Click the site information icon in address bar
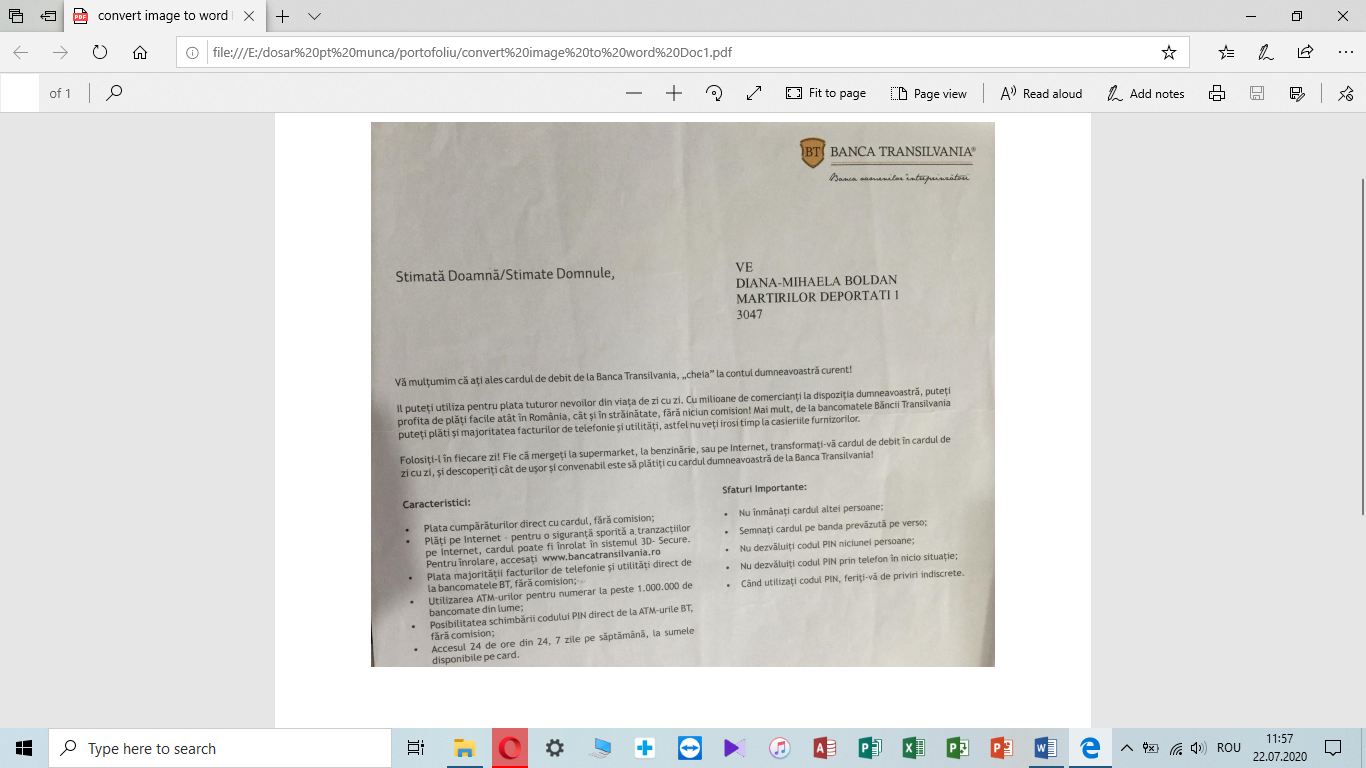This screenshot has height=768, width=1366. tap(193, 52)
